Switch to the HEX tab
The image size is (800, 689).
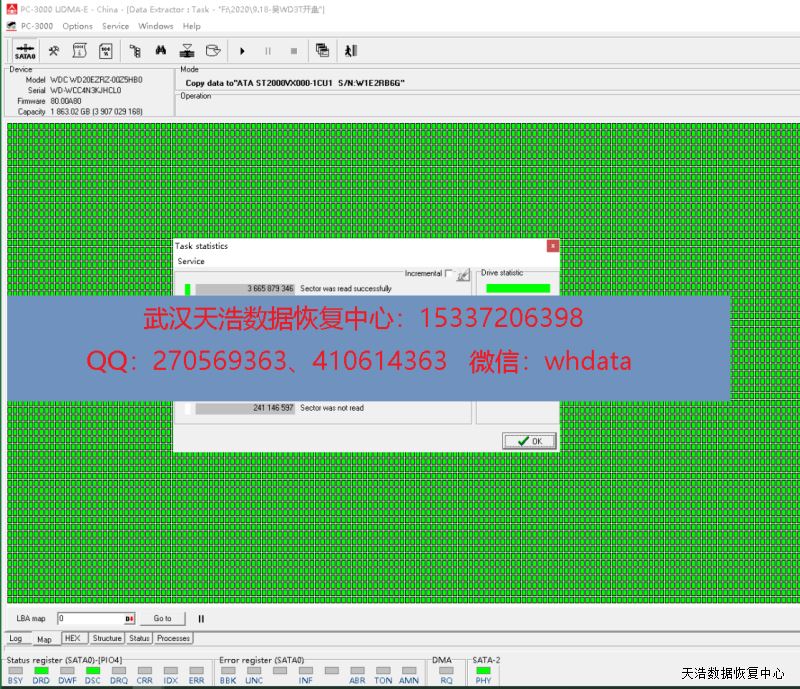(x=72, y=638)
